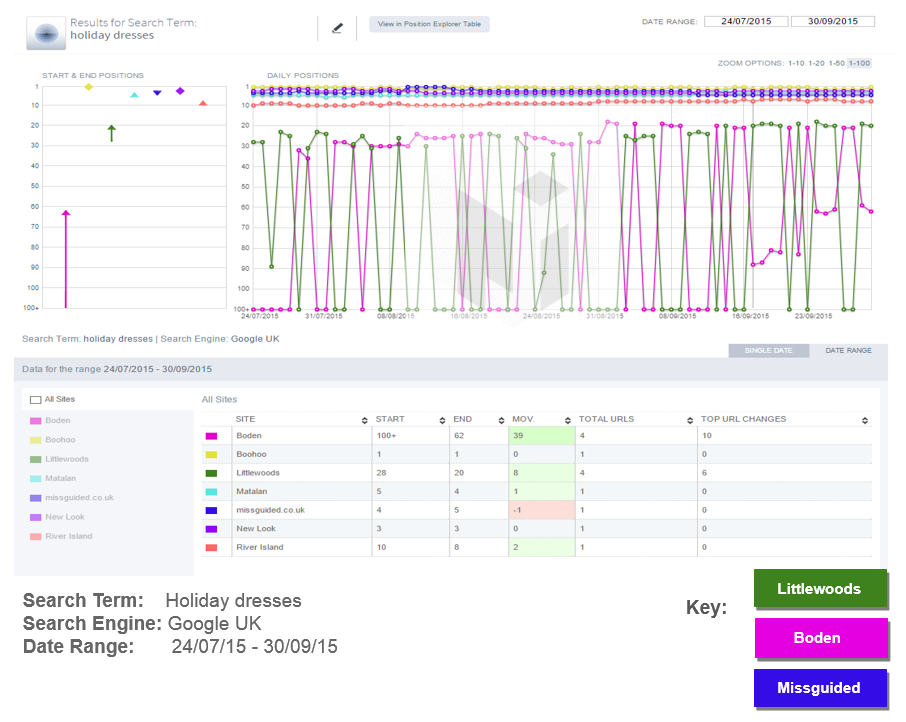
Task: Click green up arrow in start-end chart
Action: click(112, 133)
